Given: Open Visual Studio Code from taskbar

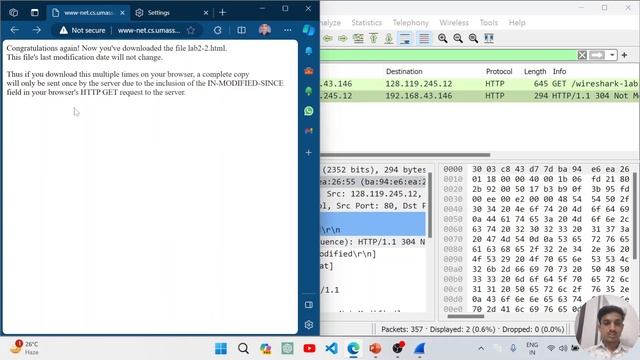Looking at the screenshot, I should click(331, 349).
